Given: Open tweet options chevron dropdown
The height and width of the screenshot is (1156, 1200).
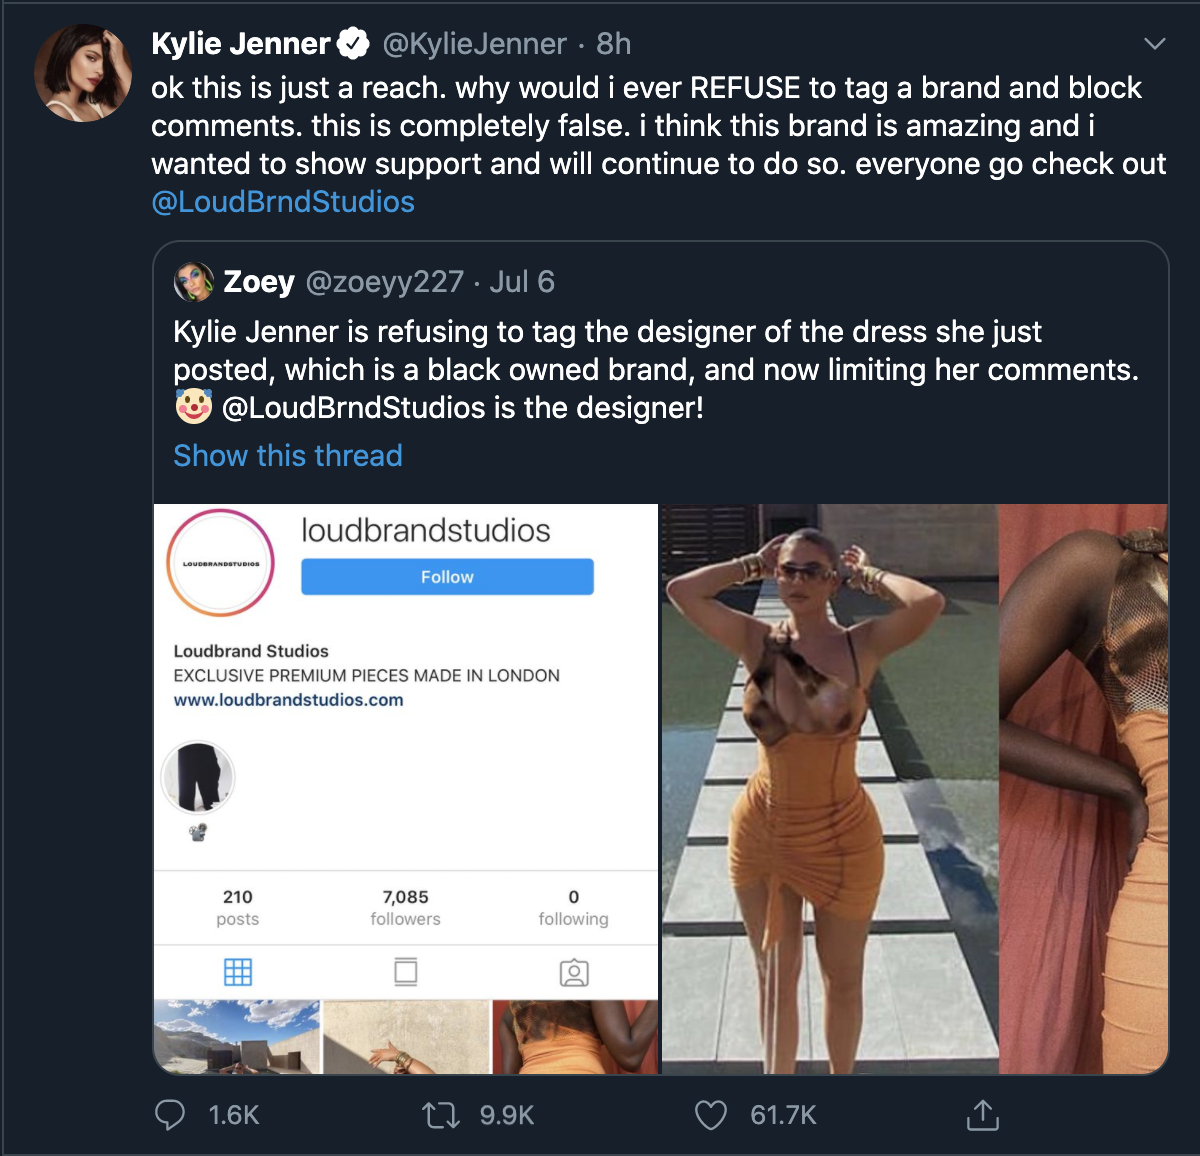Looking at the screenshot, I should [1155, 44].
